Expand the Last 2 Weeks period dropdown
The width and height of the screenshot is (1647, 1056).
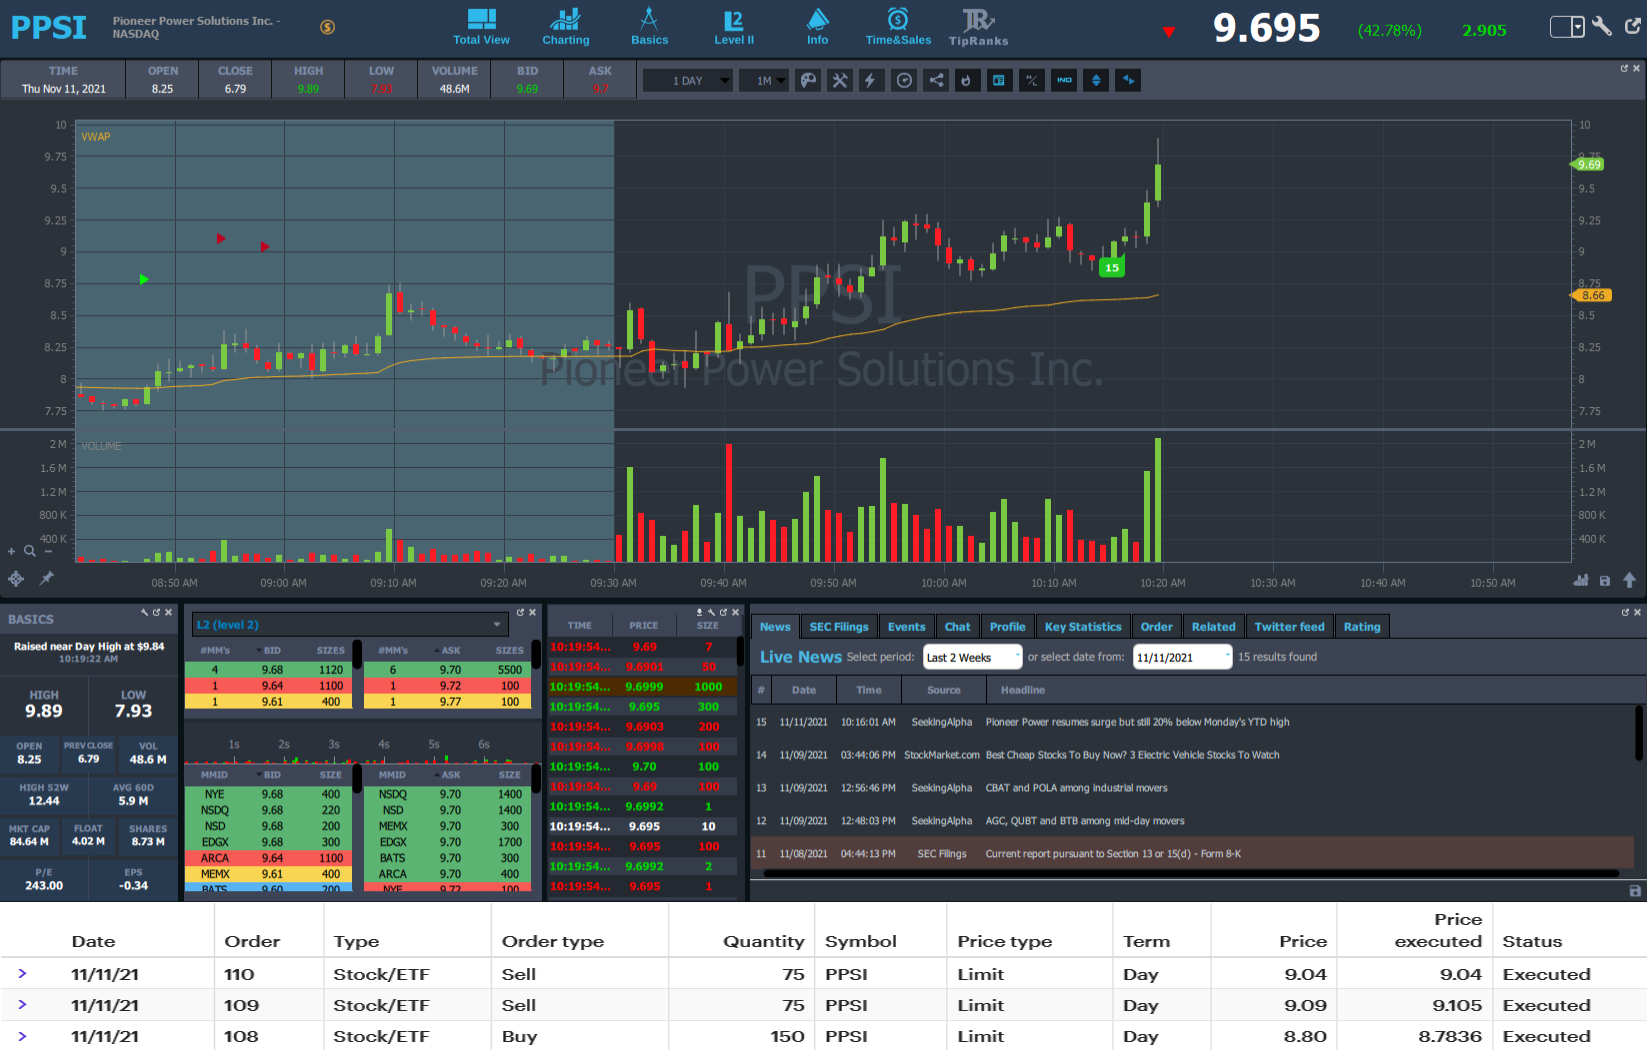tap(972, 657)
